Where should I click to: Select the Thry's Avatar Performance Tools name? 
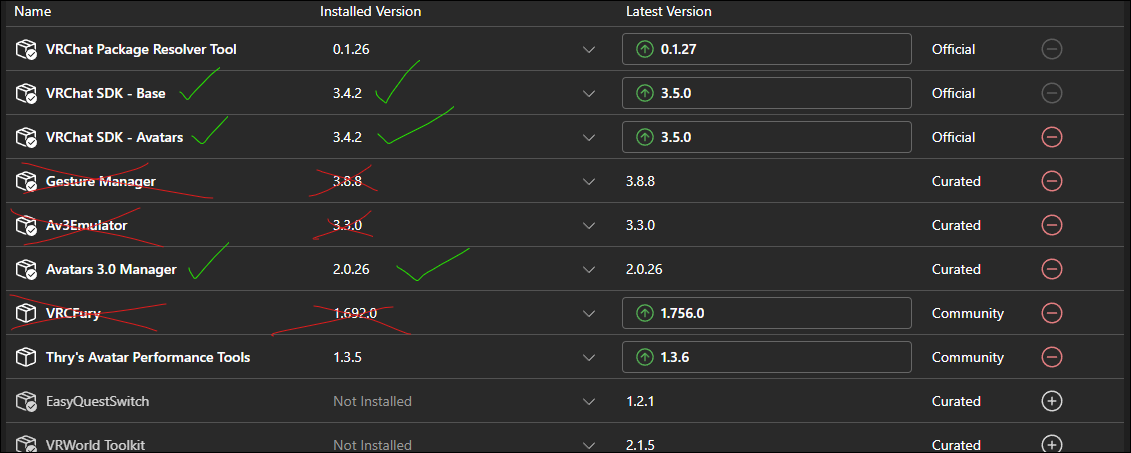tap(148, 357)
